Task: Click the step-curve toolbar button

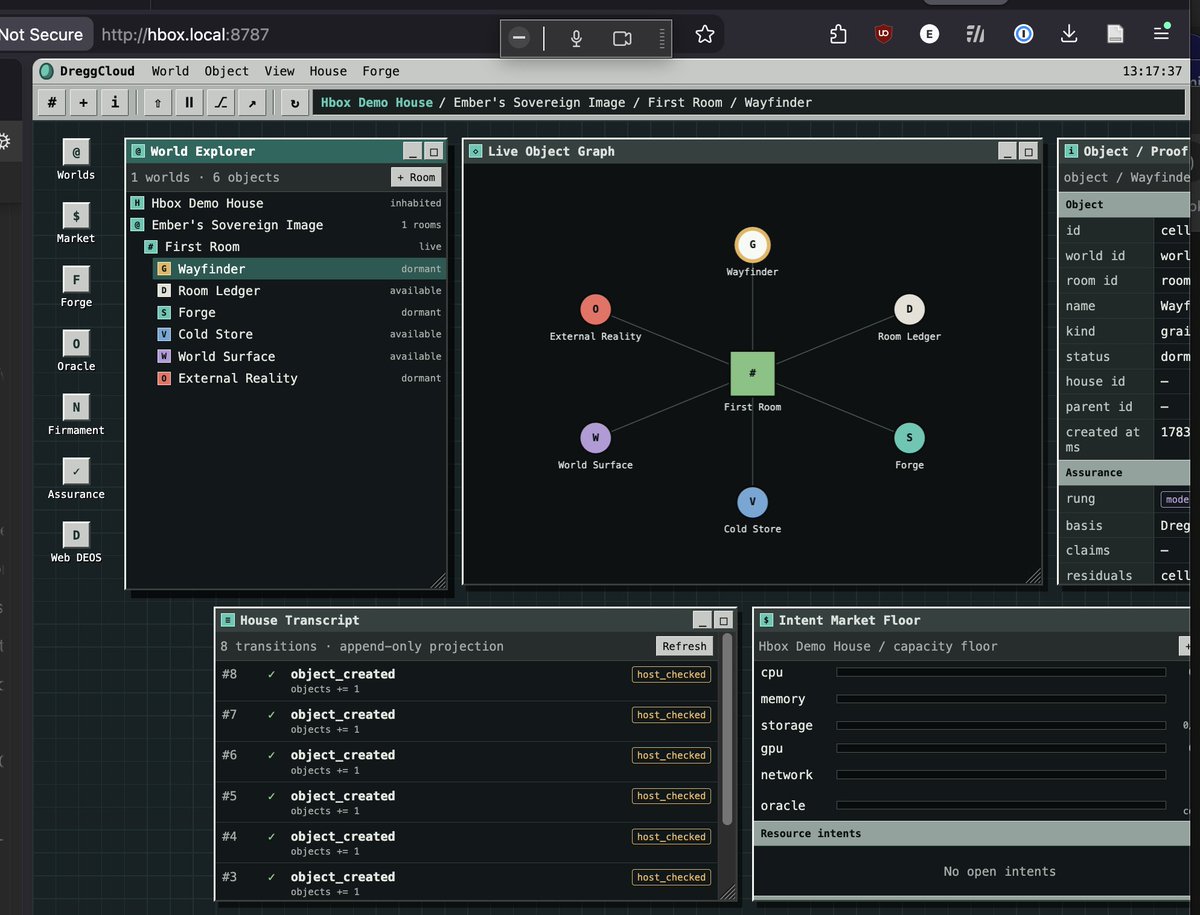Action: (x=220, y=102)
